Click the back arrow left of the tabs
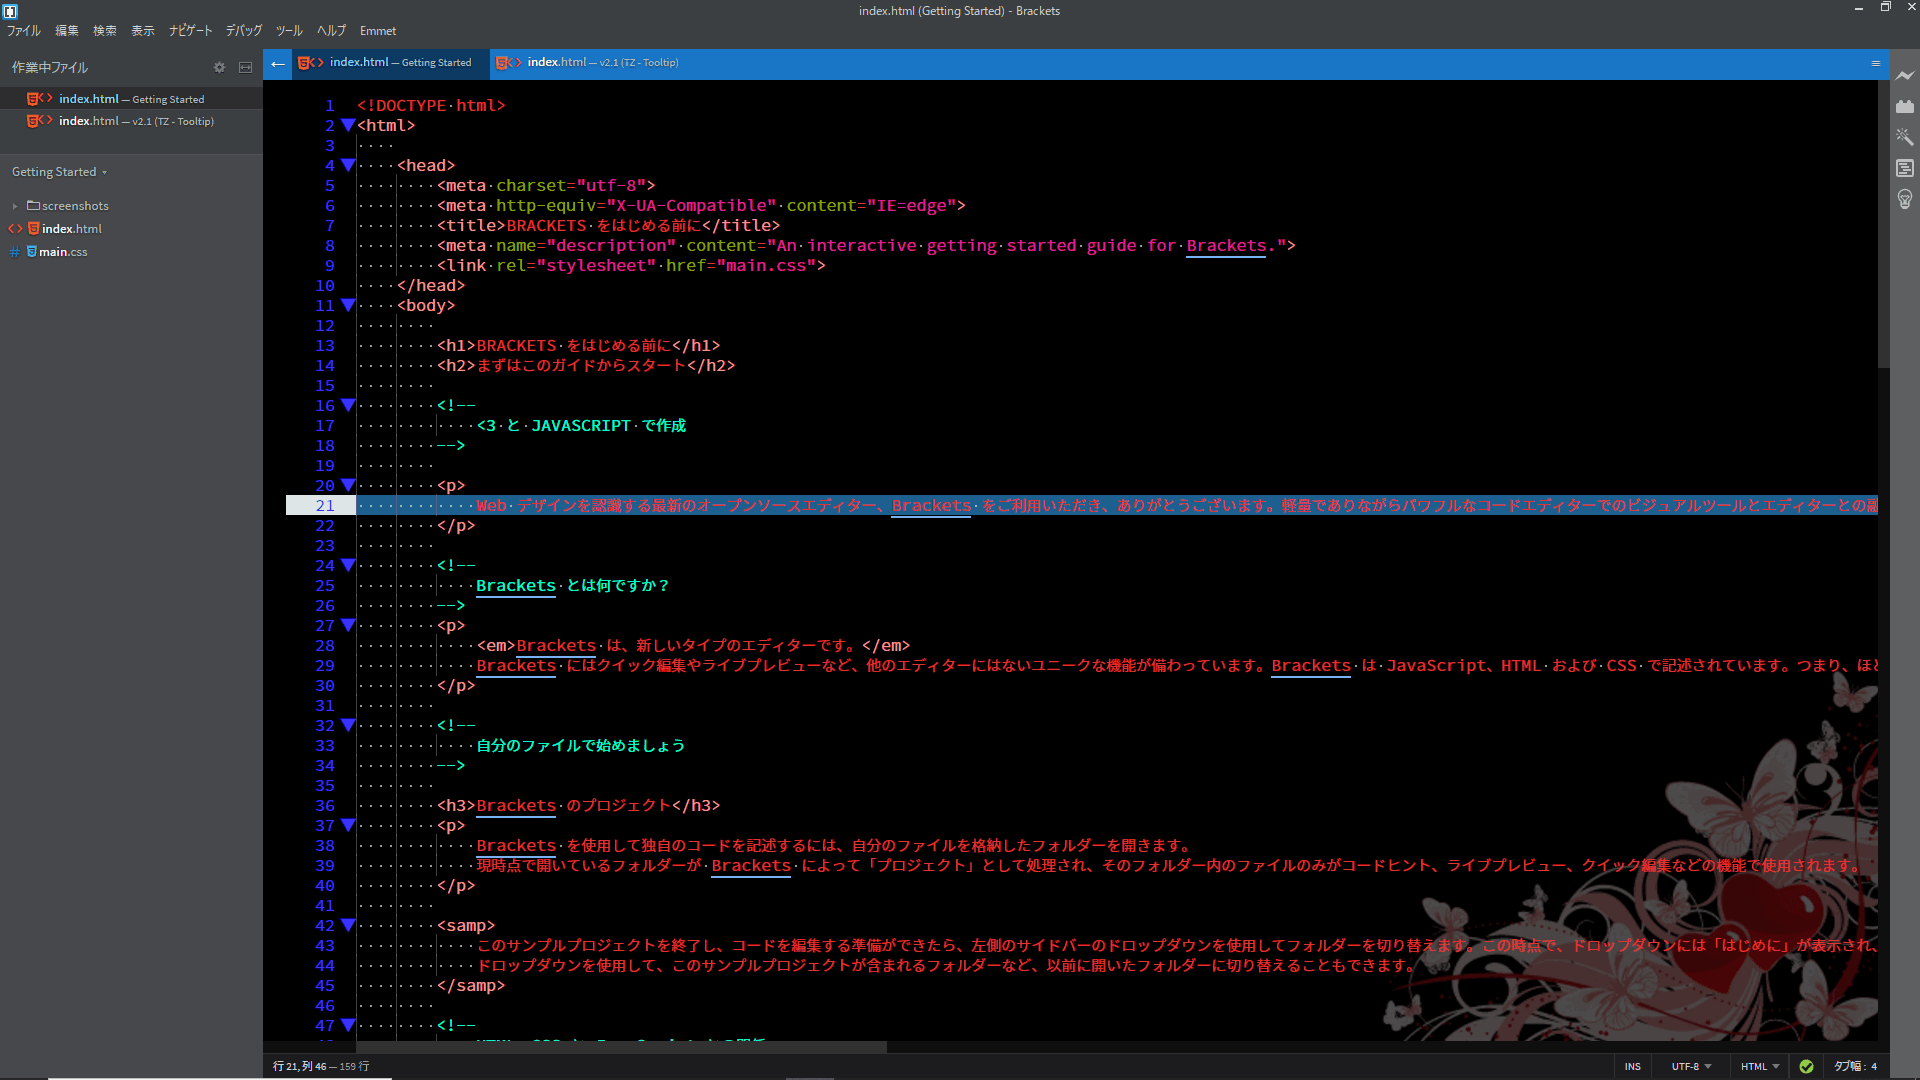Screen dimensions: 1920x1080 277,64
